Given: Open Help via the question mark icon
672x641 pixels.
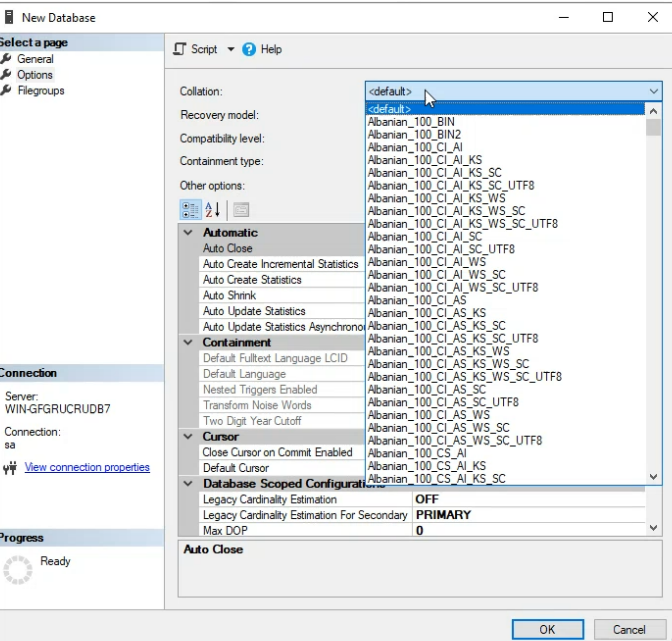Looking at the screenshot, I should 249,49.
